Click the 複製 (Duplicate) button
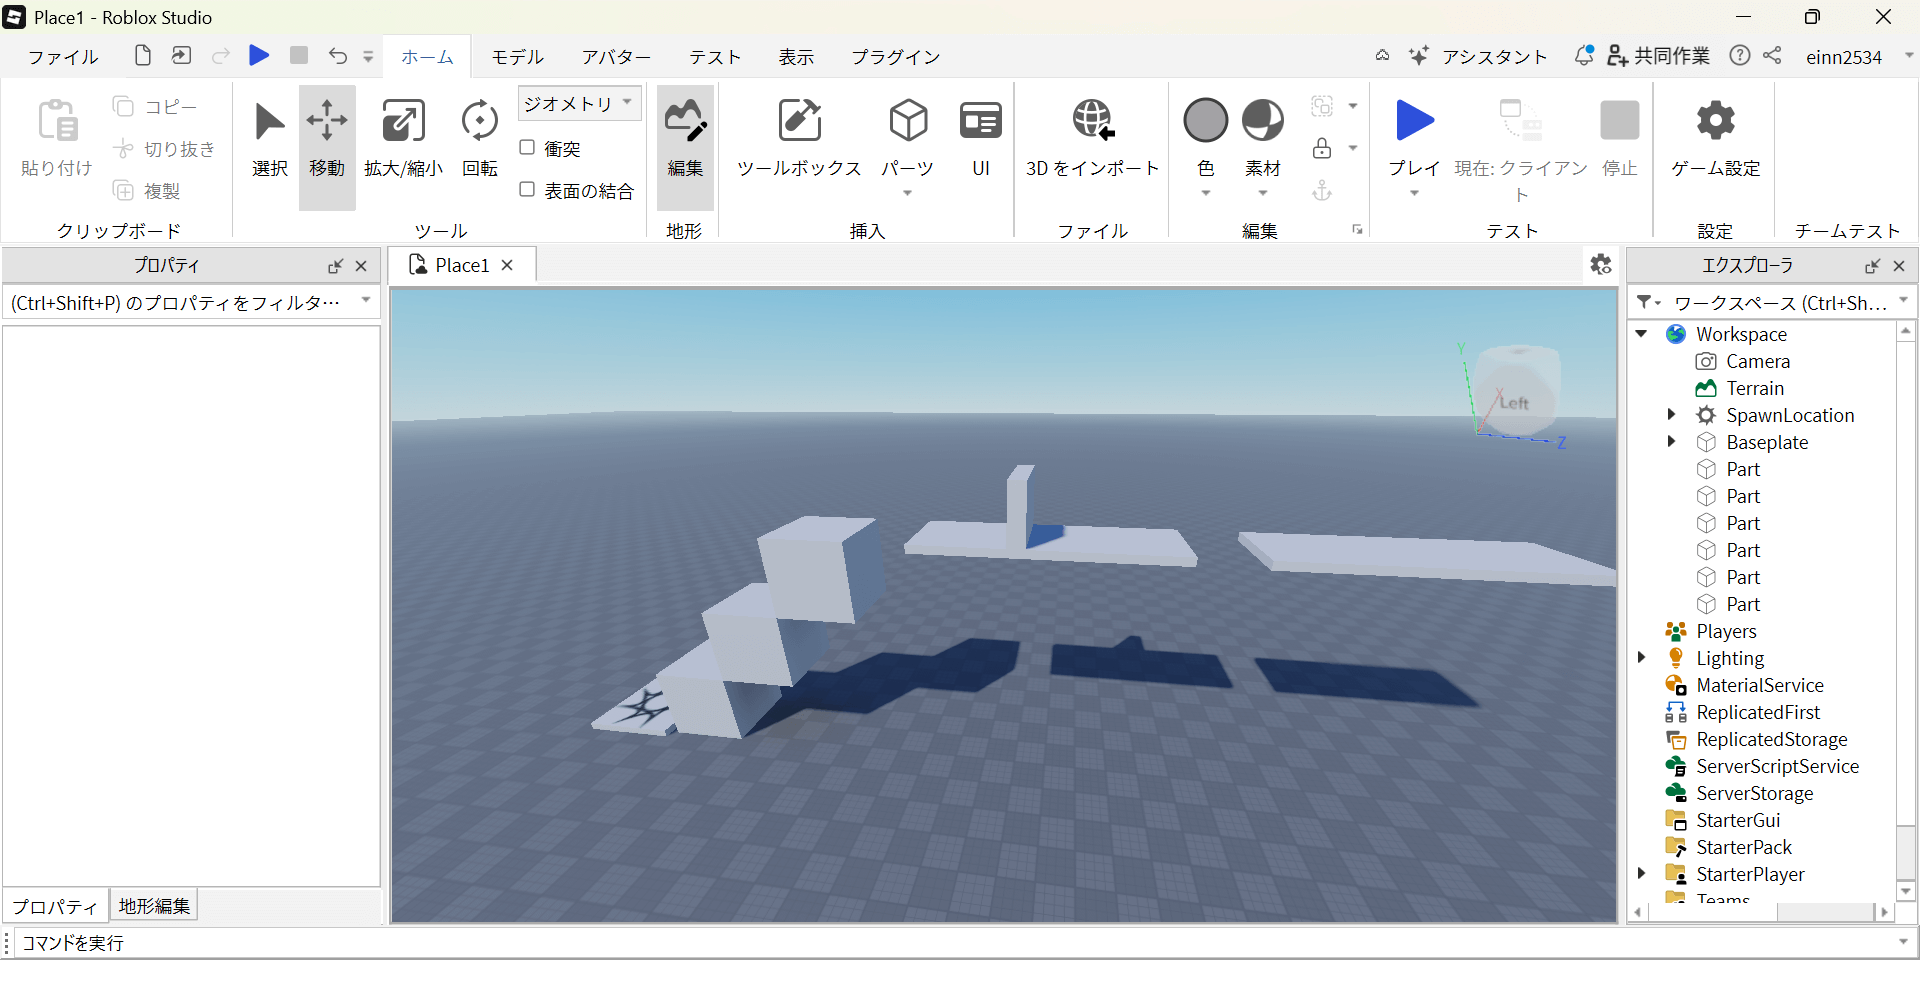Image resolution: width=1920 pixels, height=1008 pixels. 147,191
